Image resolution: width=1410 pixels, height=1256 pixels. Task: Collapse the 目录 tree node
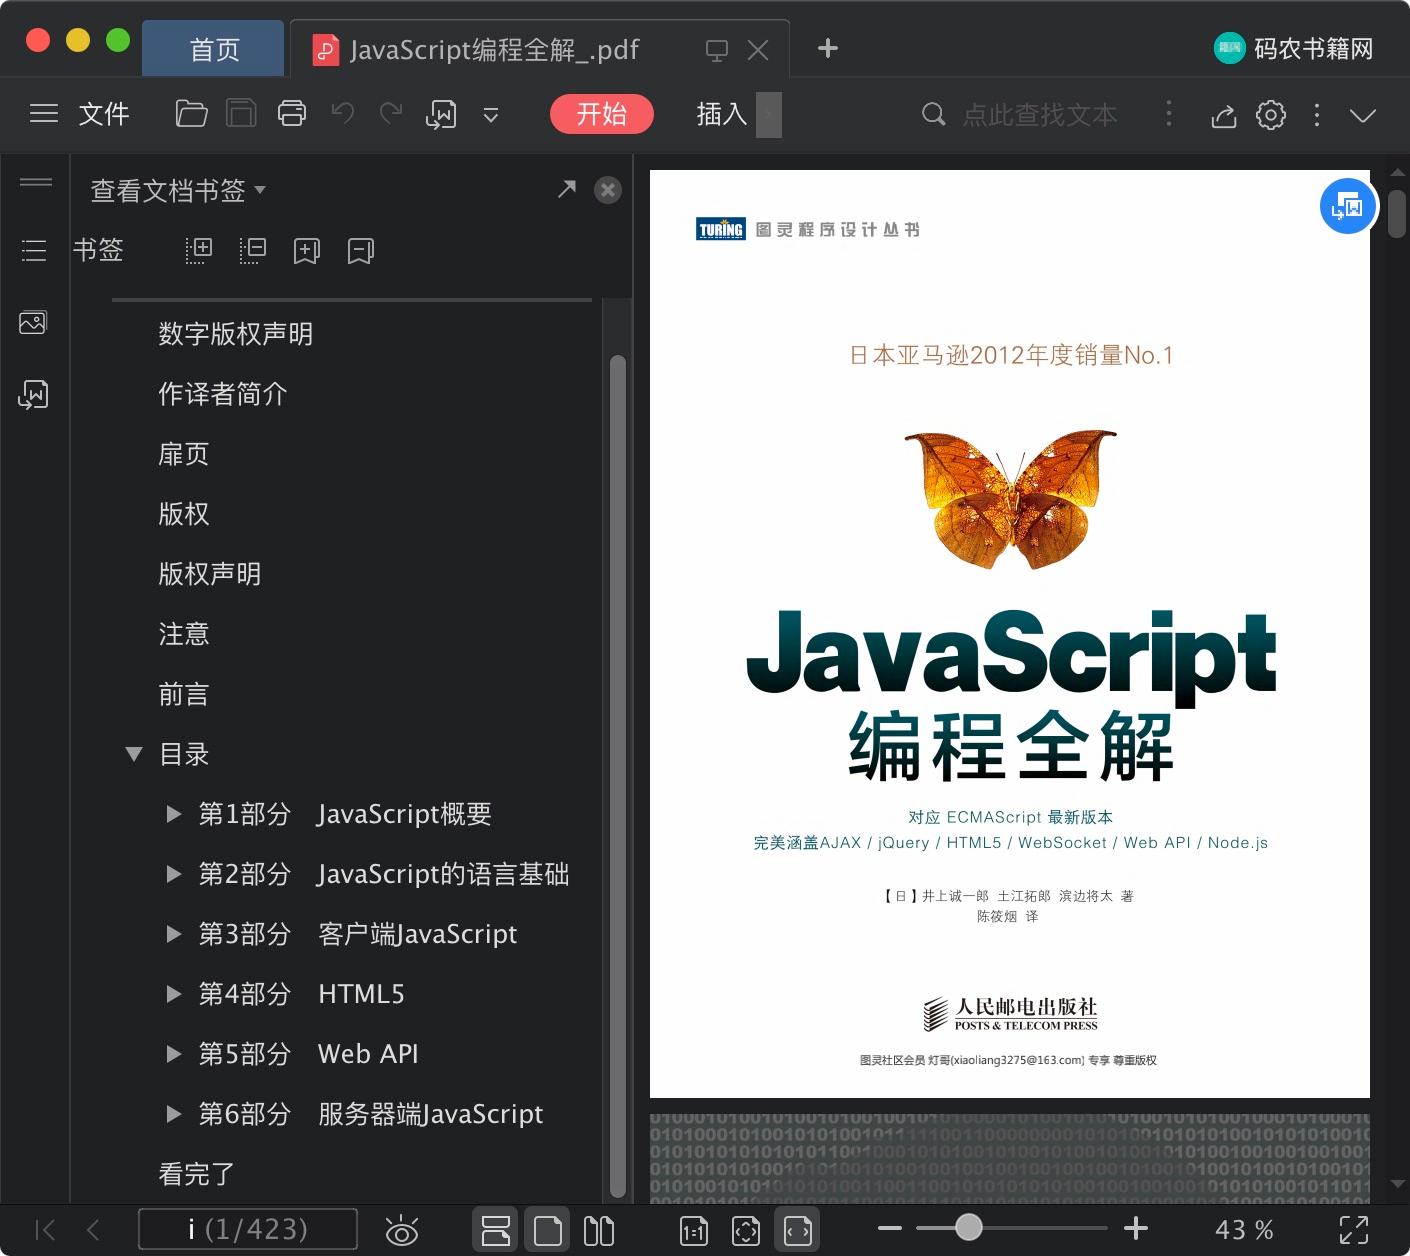pyautogui.click(x=134, y=754)
